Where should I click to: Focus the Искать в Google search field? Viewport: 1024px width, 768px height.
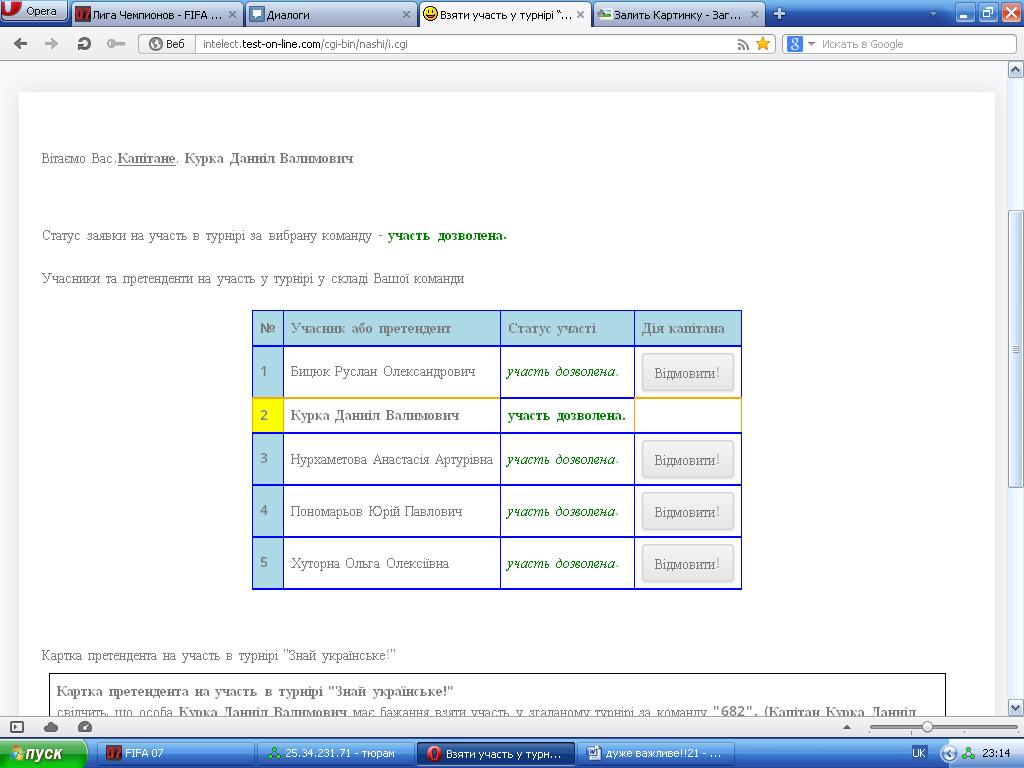pos(916,44)
